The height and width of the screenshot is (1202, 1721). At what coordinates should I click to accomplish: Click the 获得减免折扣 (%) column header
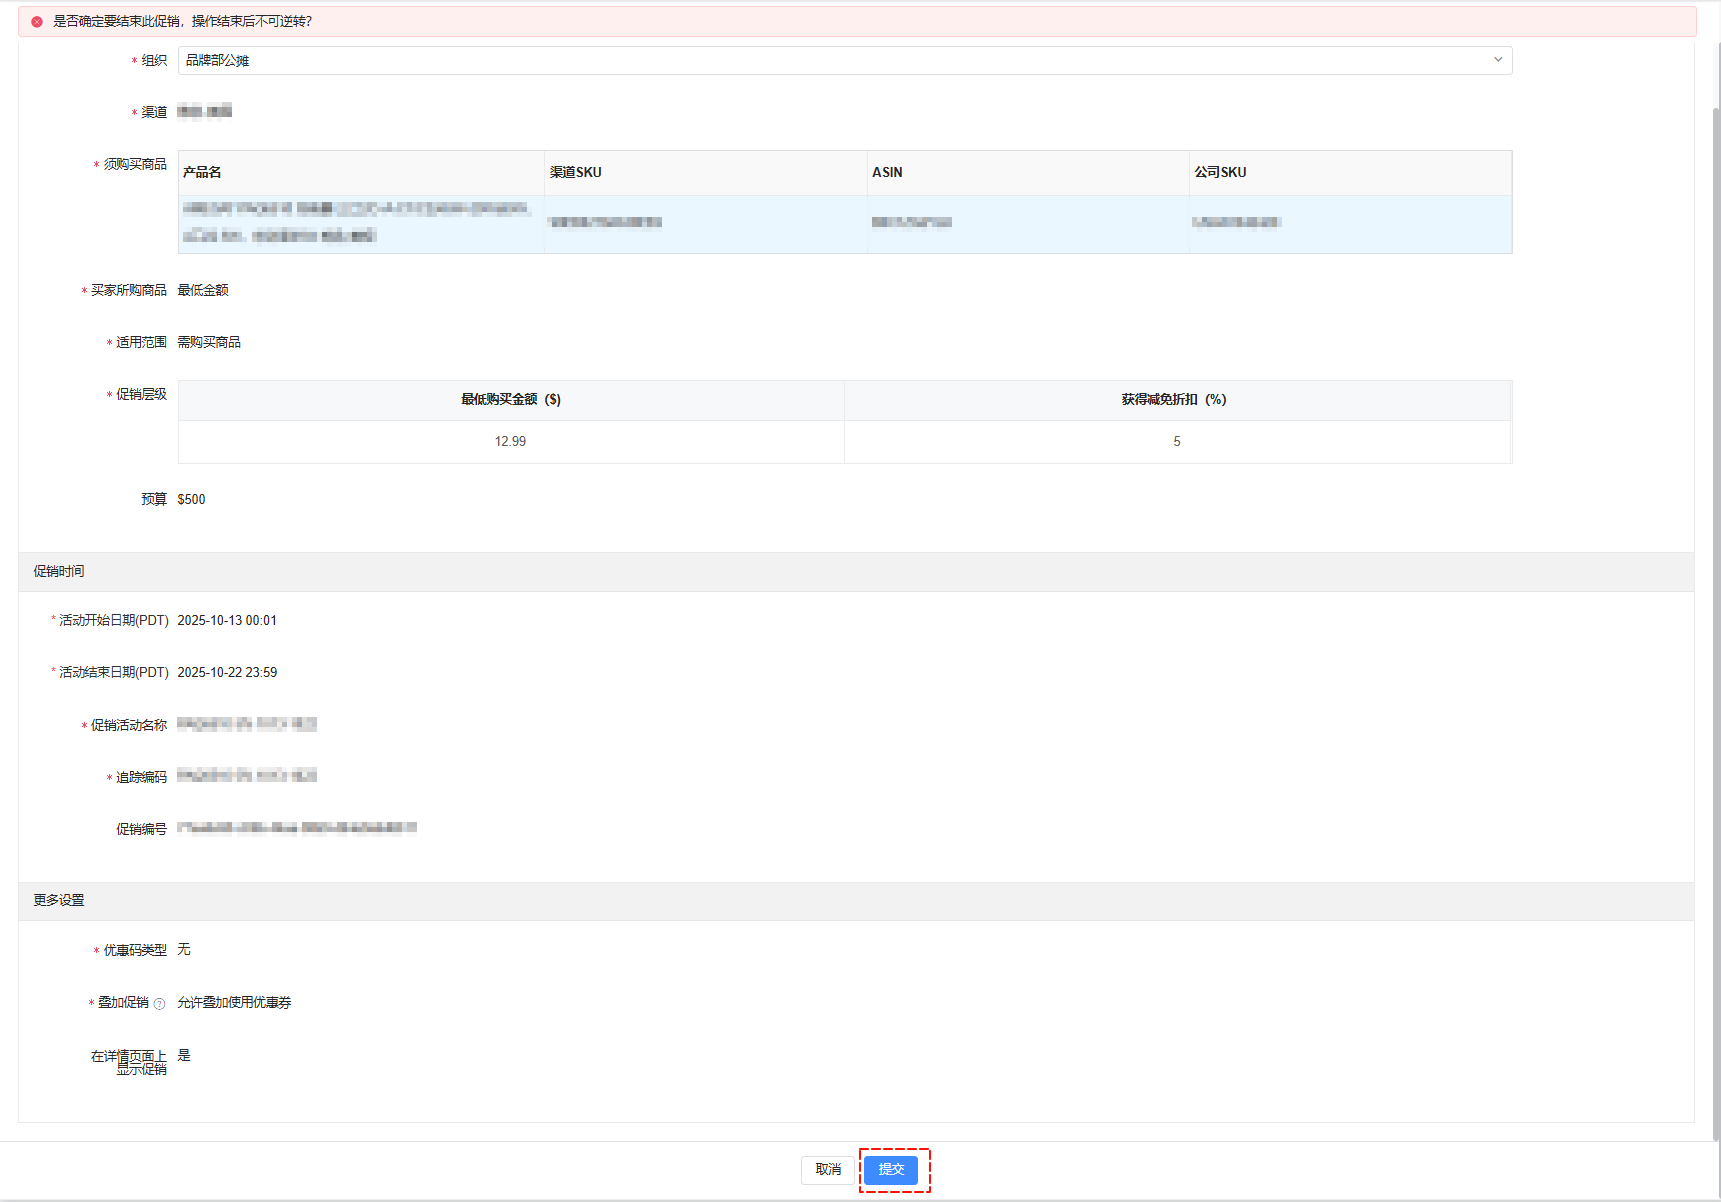[1176, 399]
